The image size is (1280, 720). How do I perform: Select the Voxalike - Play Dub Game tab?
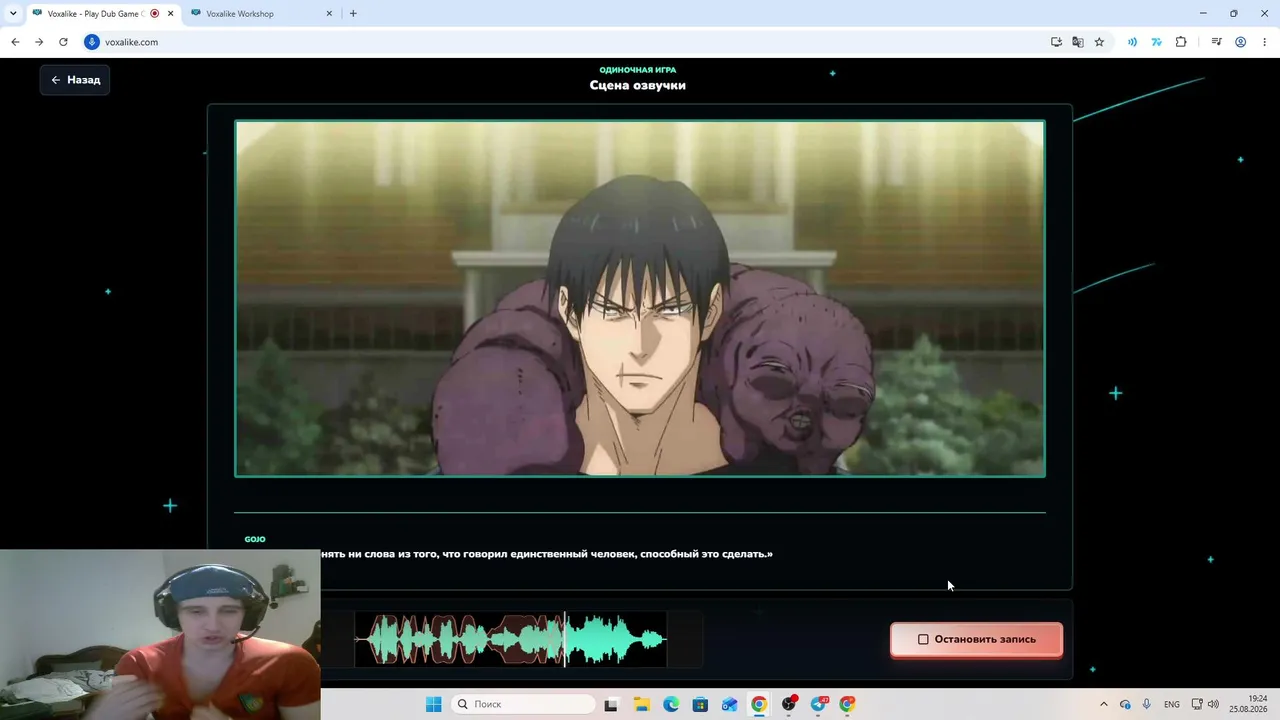click(x=97, y=14)
